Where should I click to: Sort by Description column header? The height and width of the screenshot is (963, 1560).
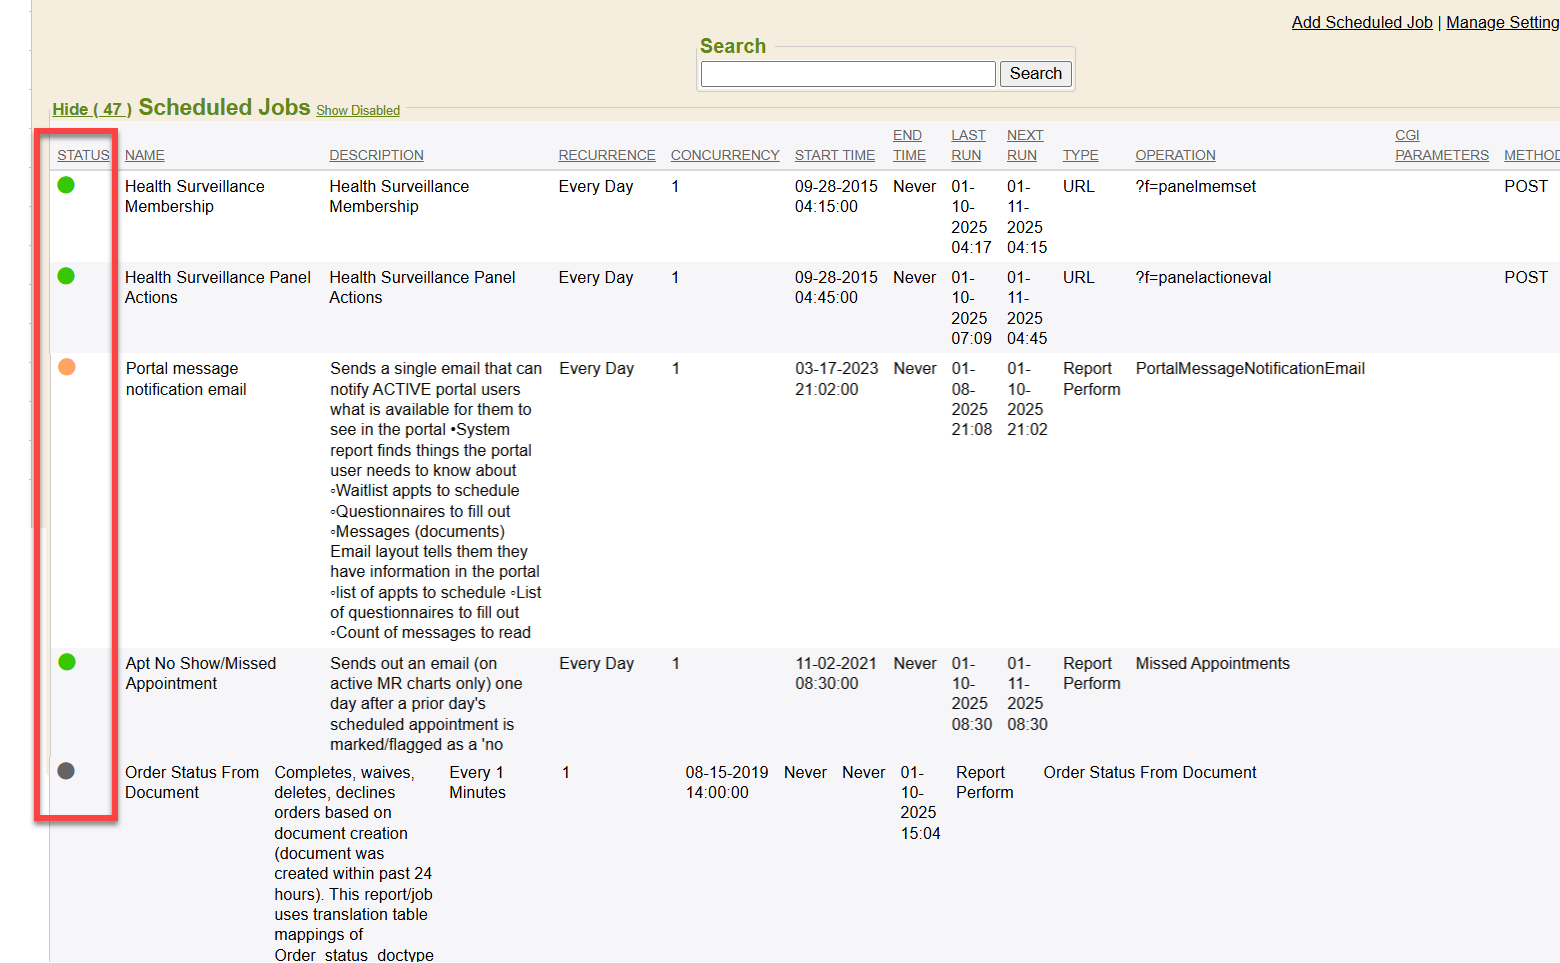click(x=376, y=155)
